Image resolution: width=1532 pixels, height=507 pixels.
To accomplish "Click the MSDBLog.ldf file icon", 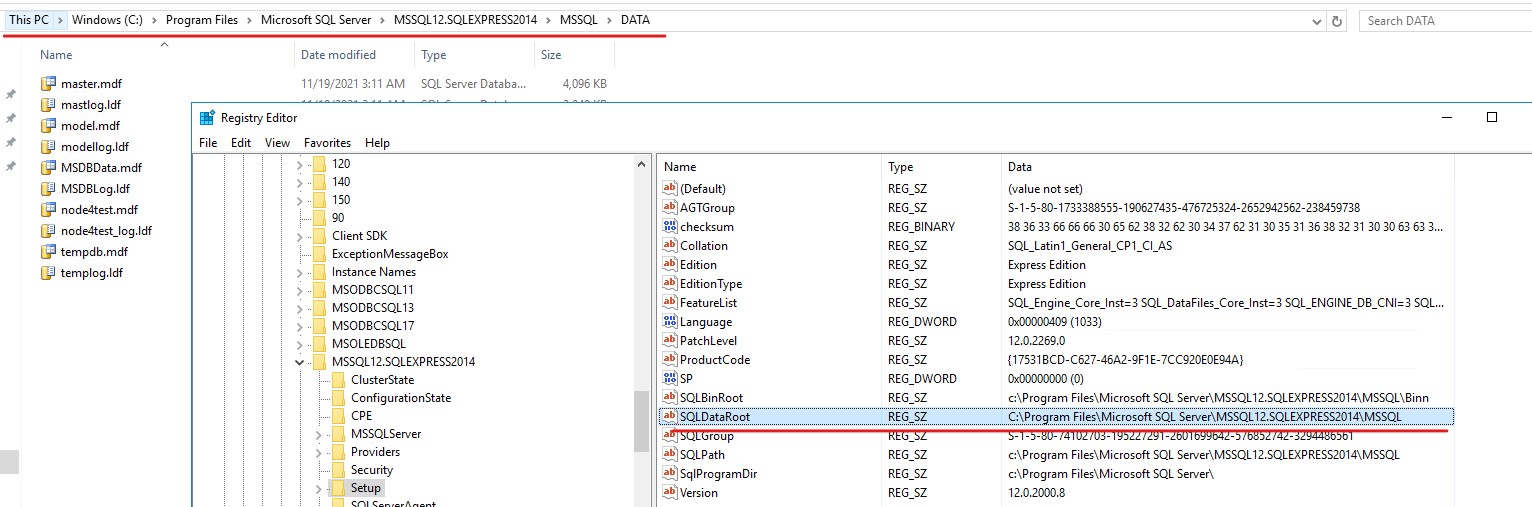I will (x=47, y=189).
